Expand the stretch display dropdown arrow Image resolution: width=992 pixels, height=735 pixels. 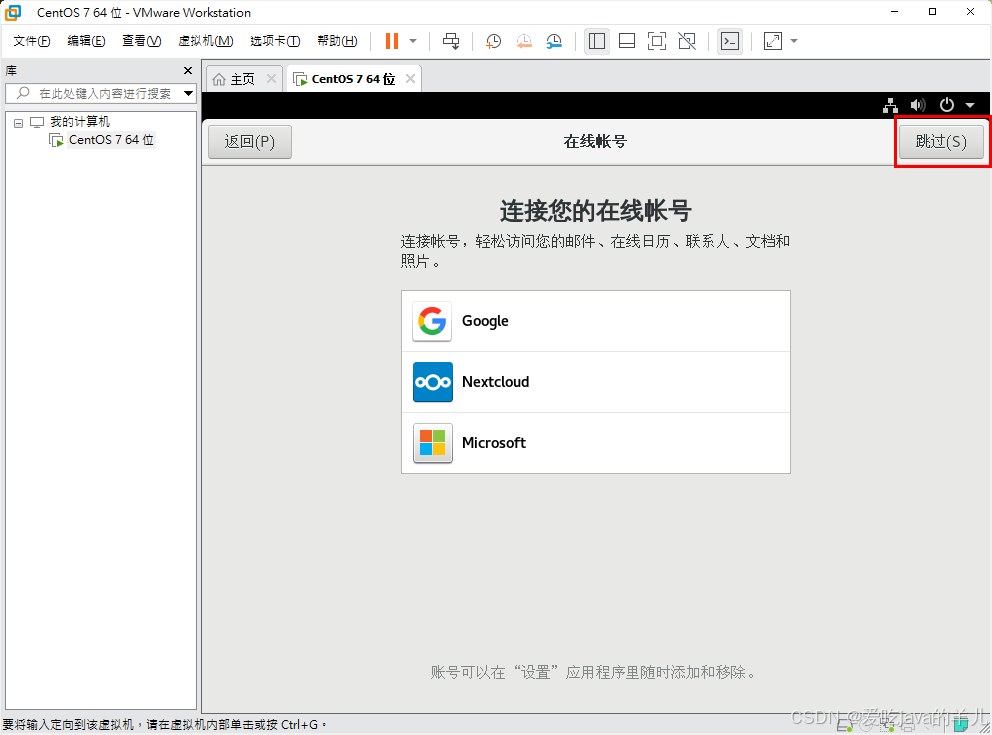794,41
